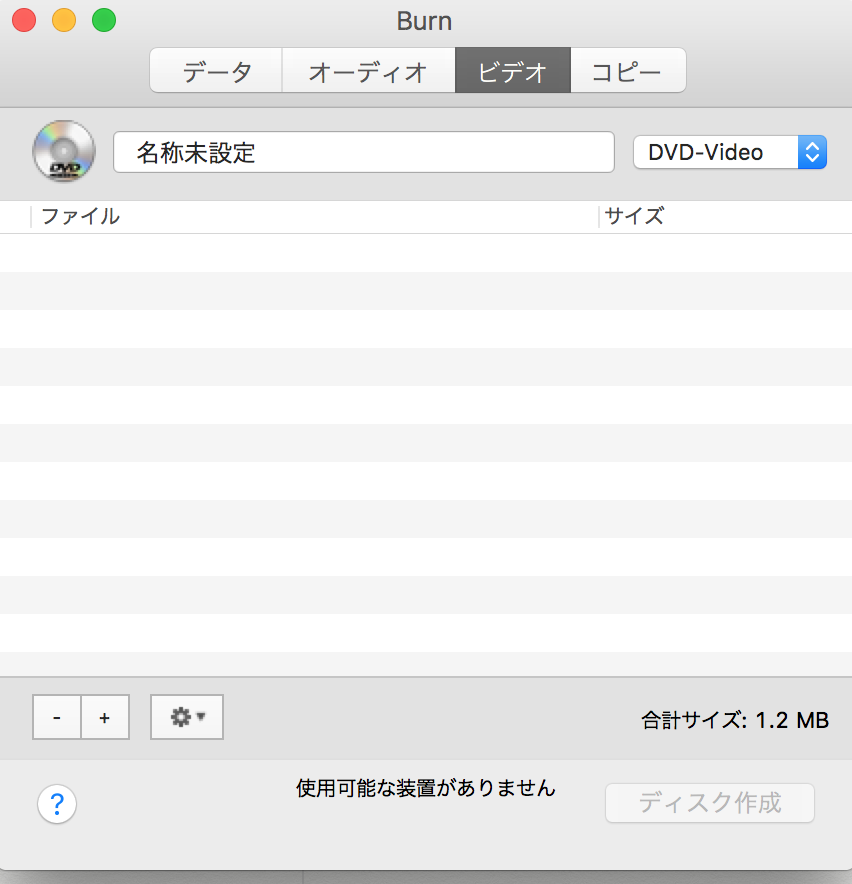The height and width of the screenshot is (884, 852).
Task: Open the DVD-Video format dropdown
Action: (730, 152)
